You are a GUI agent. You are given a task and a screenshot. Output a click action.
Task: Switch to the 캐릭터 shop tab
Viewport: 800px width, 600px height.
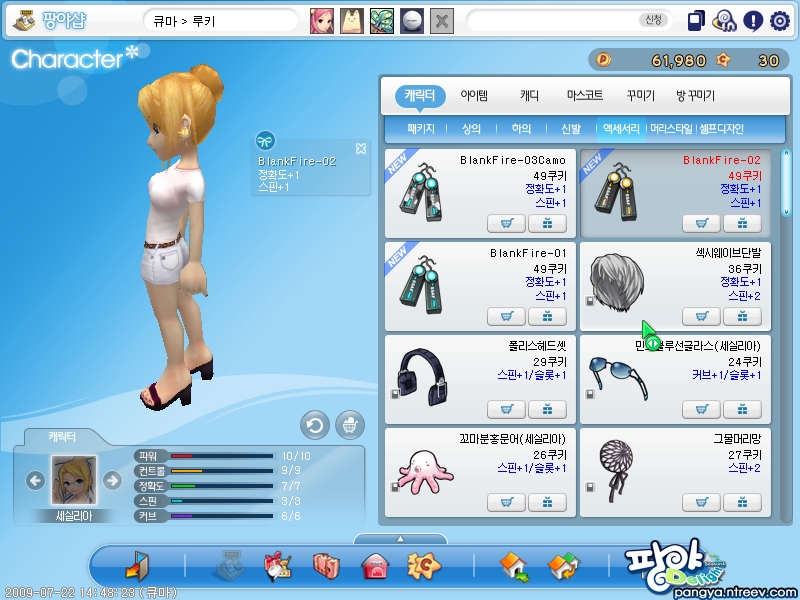point(420,95)
